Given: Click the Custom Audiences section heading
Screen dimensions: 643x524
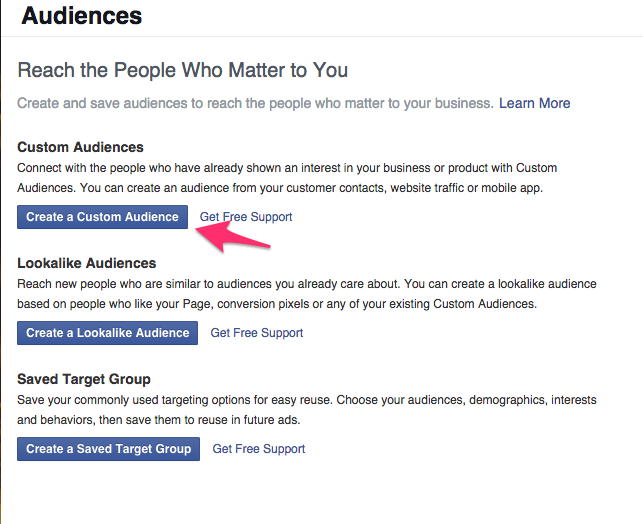Looking at the screenshot, I should [80, 147].
